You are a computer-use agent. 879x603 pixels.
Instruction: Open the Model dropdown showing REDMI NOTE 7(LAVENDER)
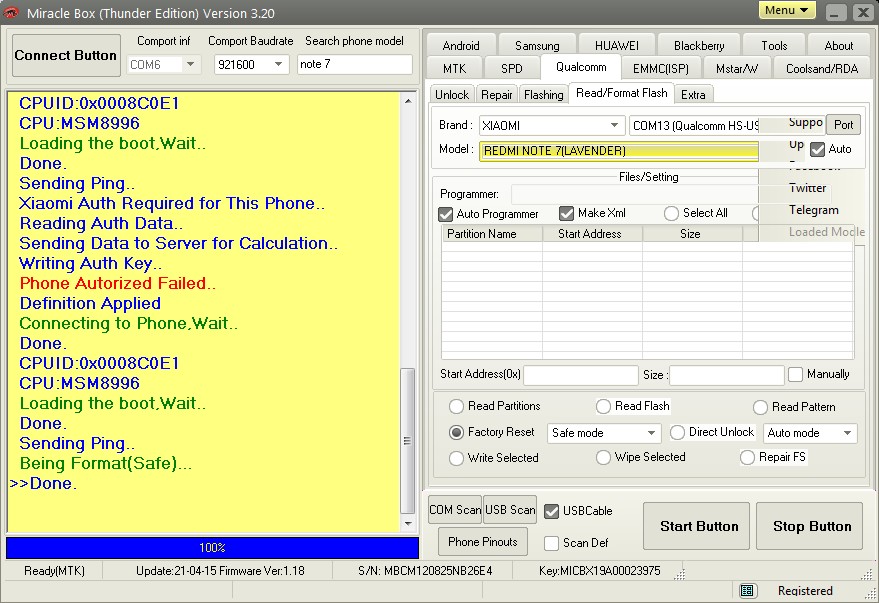click(x=619, y=151)
